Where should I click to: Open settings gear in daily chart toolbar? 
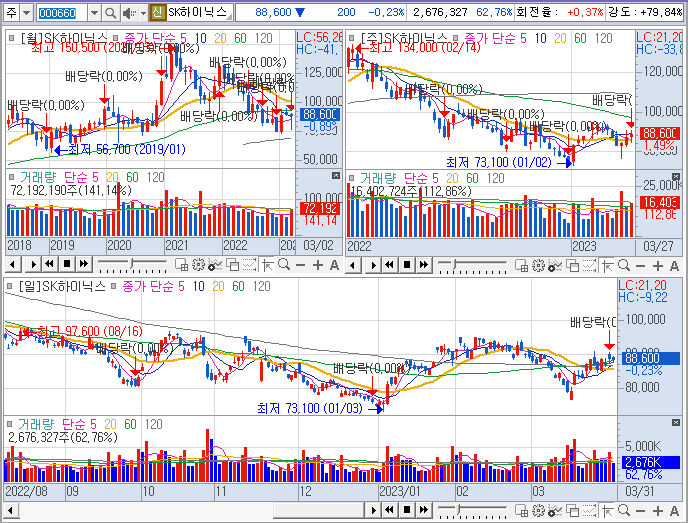coord(538,510)
